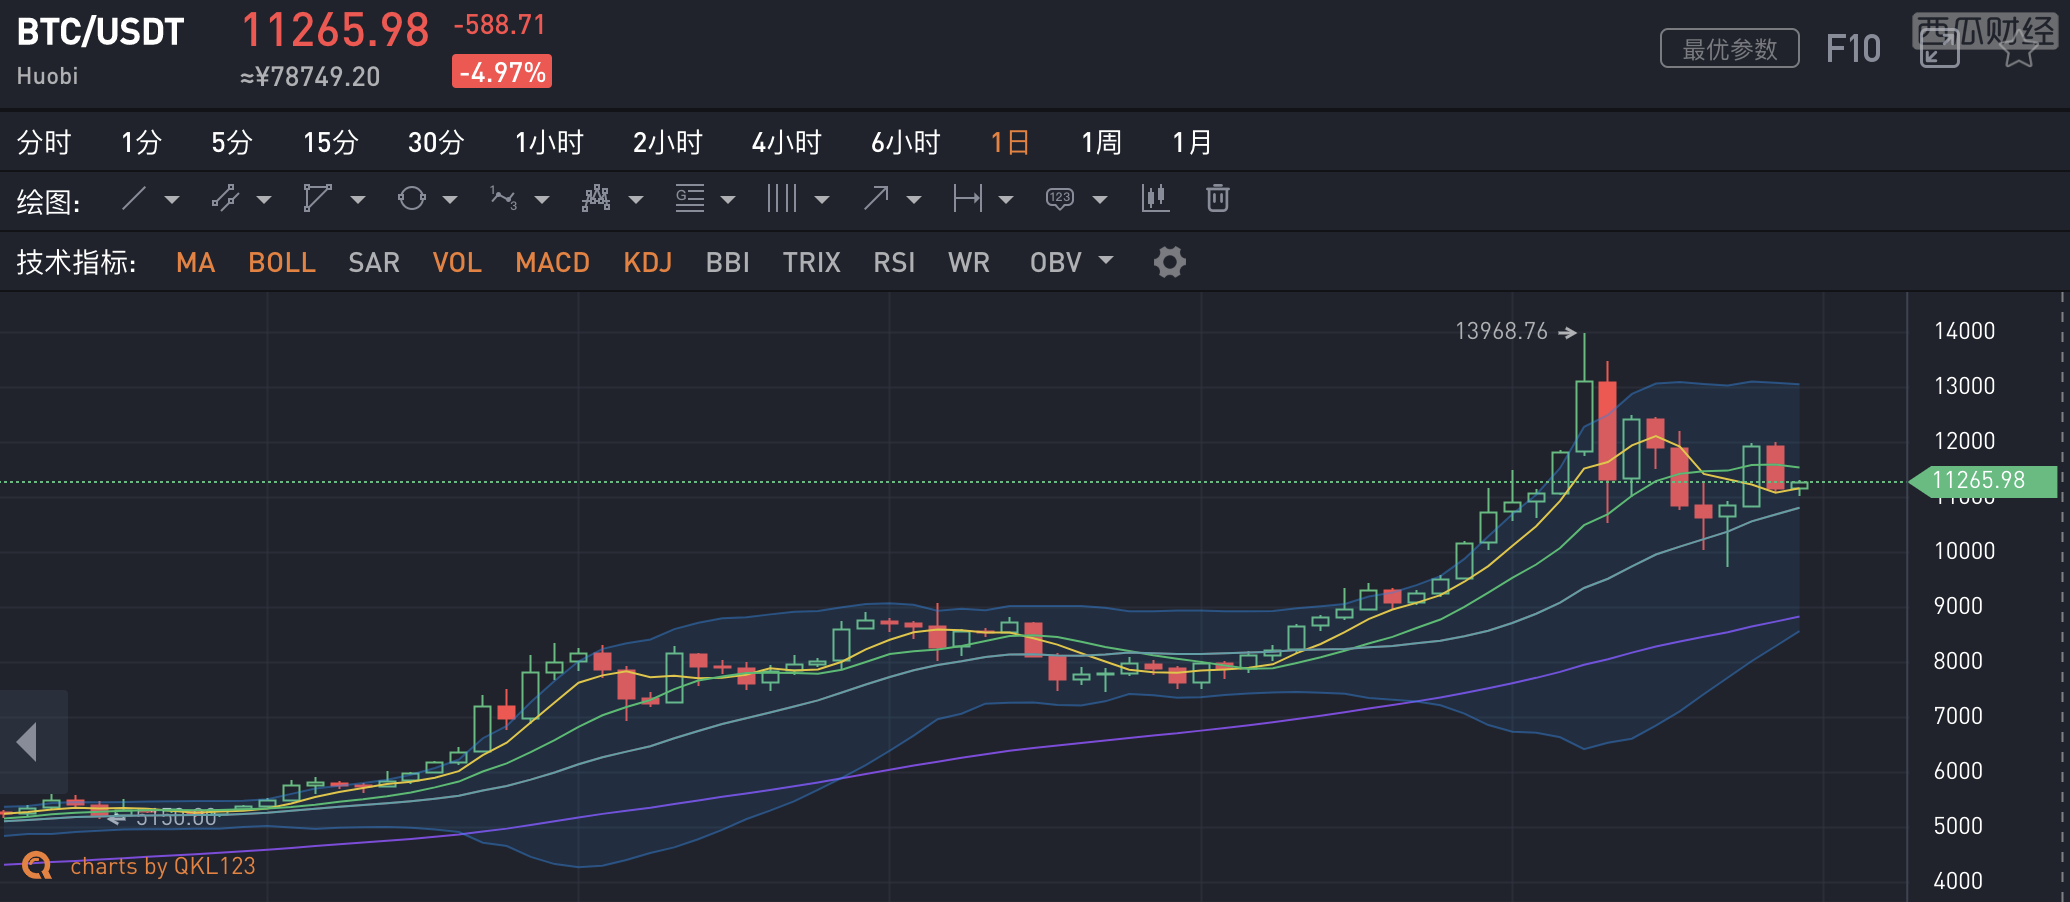Toggle the MA indicator
This screenshot has width=2070, height=902.
195,262
